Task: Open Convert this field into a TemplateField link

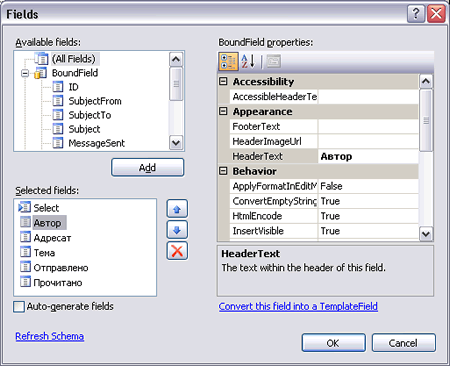Action: [x=298, y=306]
